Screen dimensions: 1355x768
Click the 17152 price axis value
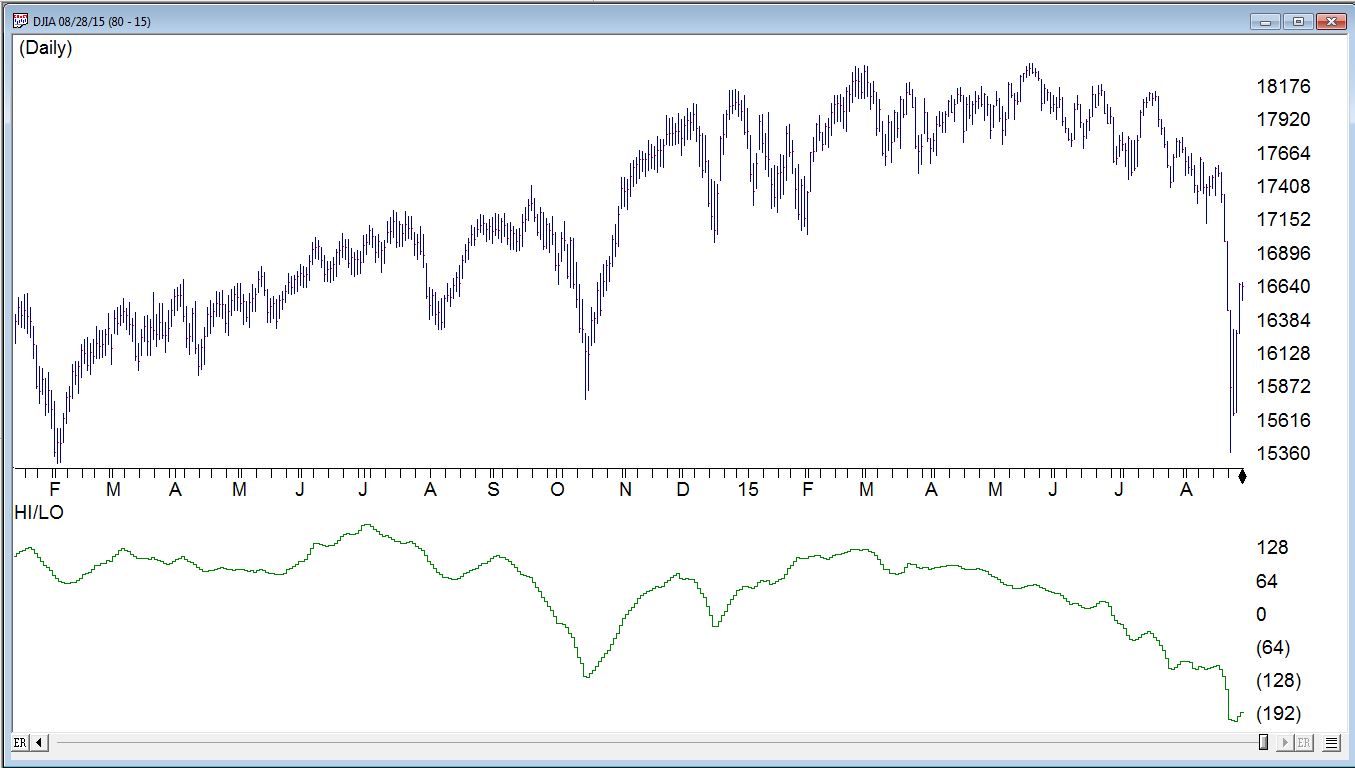coord(1284,220)
